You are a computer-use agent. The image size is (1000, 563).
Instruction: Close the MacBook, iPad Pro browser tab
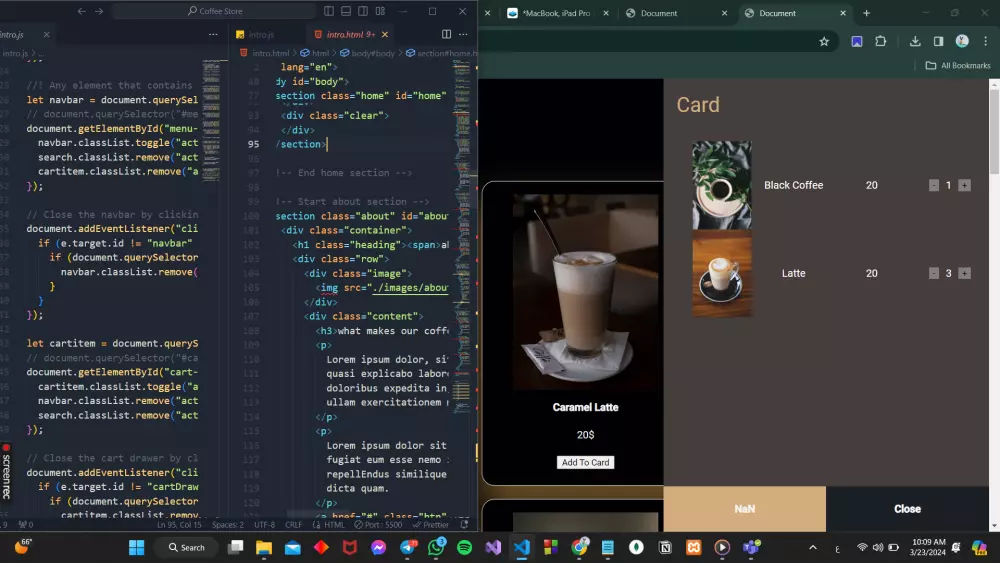[606, 13]
